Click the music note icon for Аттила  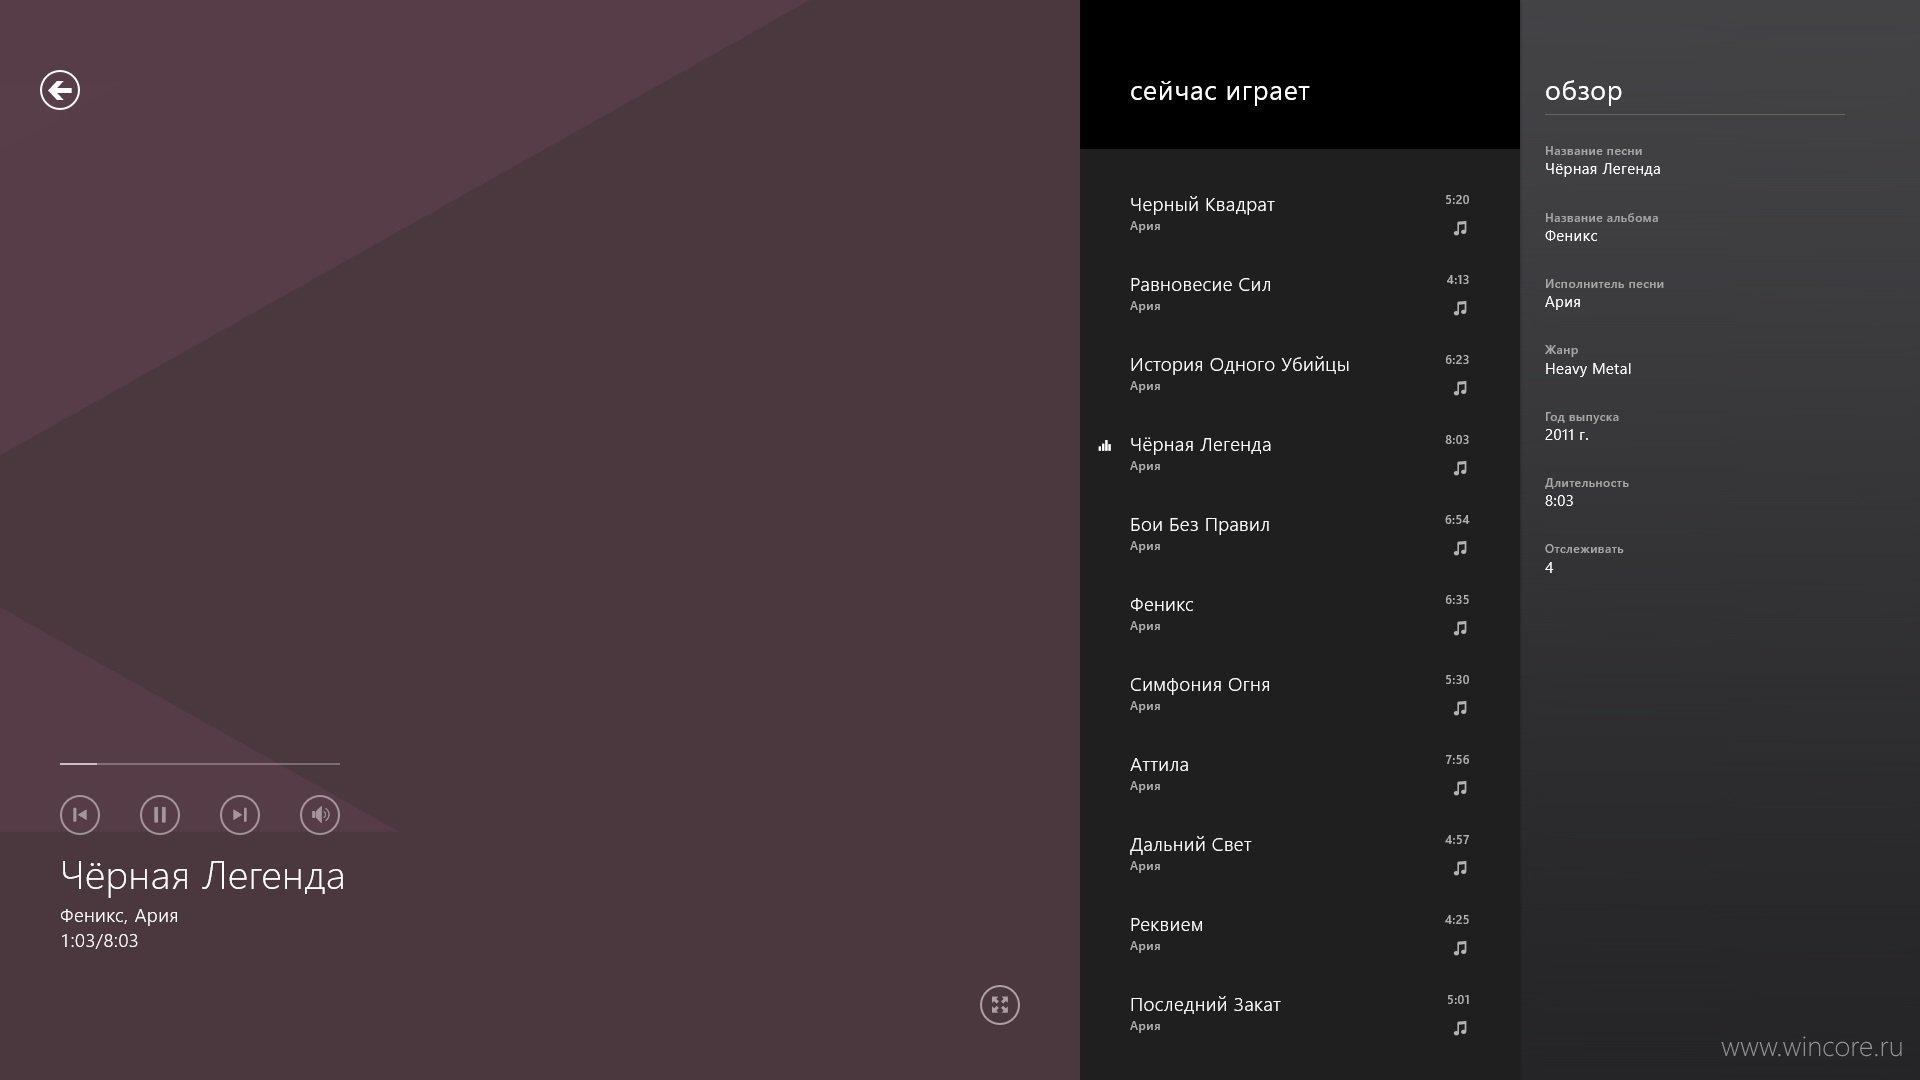coord(1460,788)
